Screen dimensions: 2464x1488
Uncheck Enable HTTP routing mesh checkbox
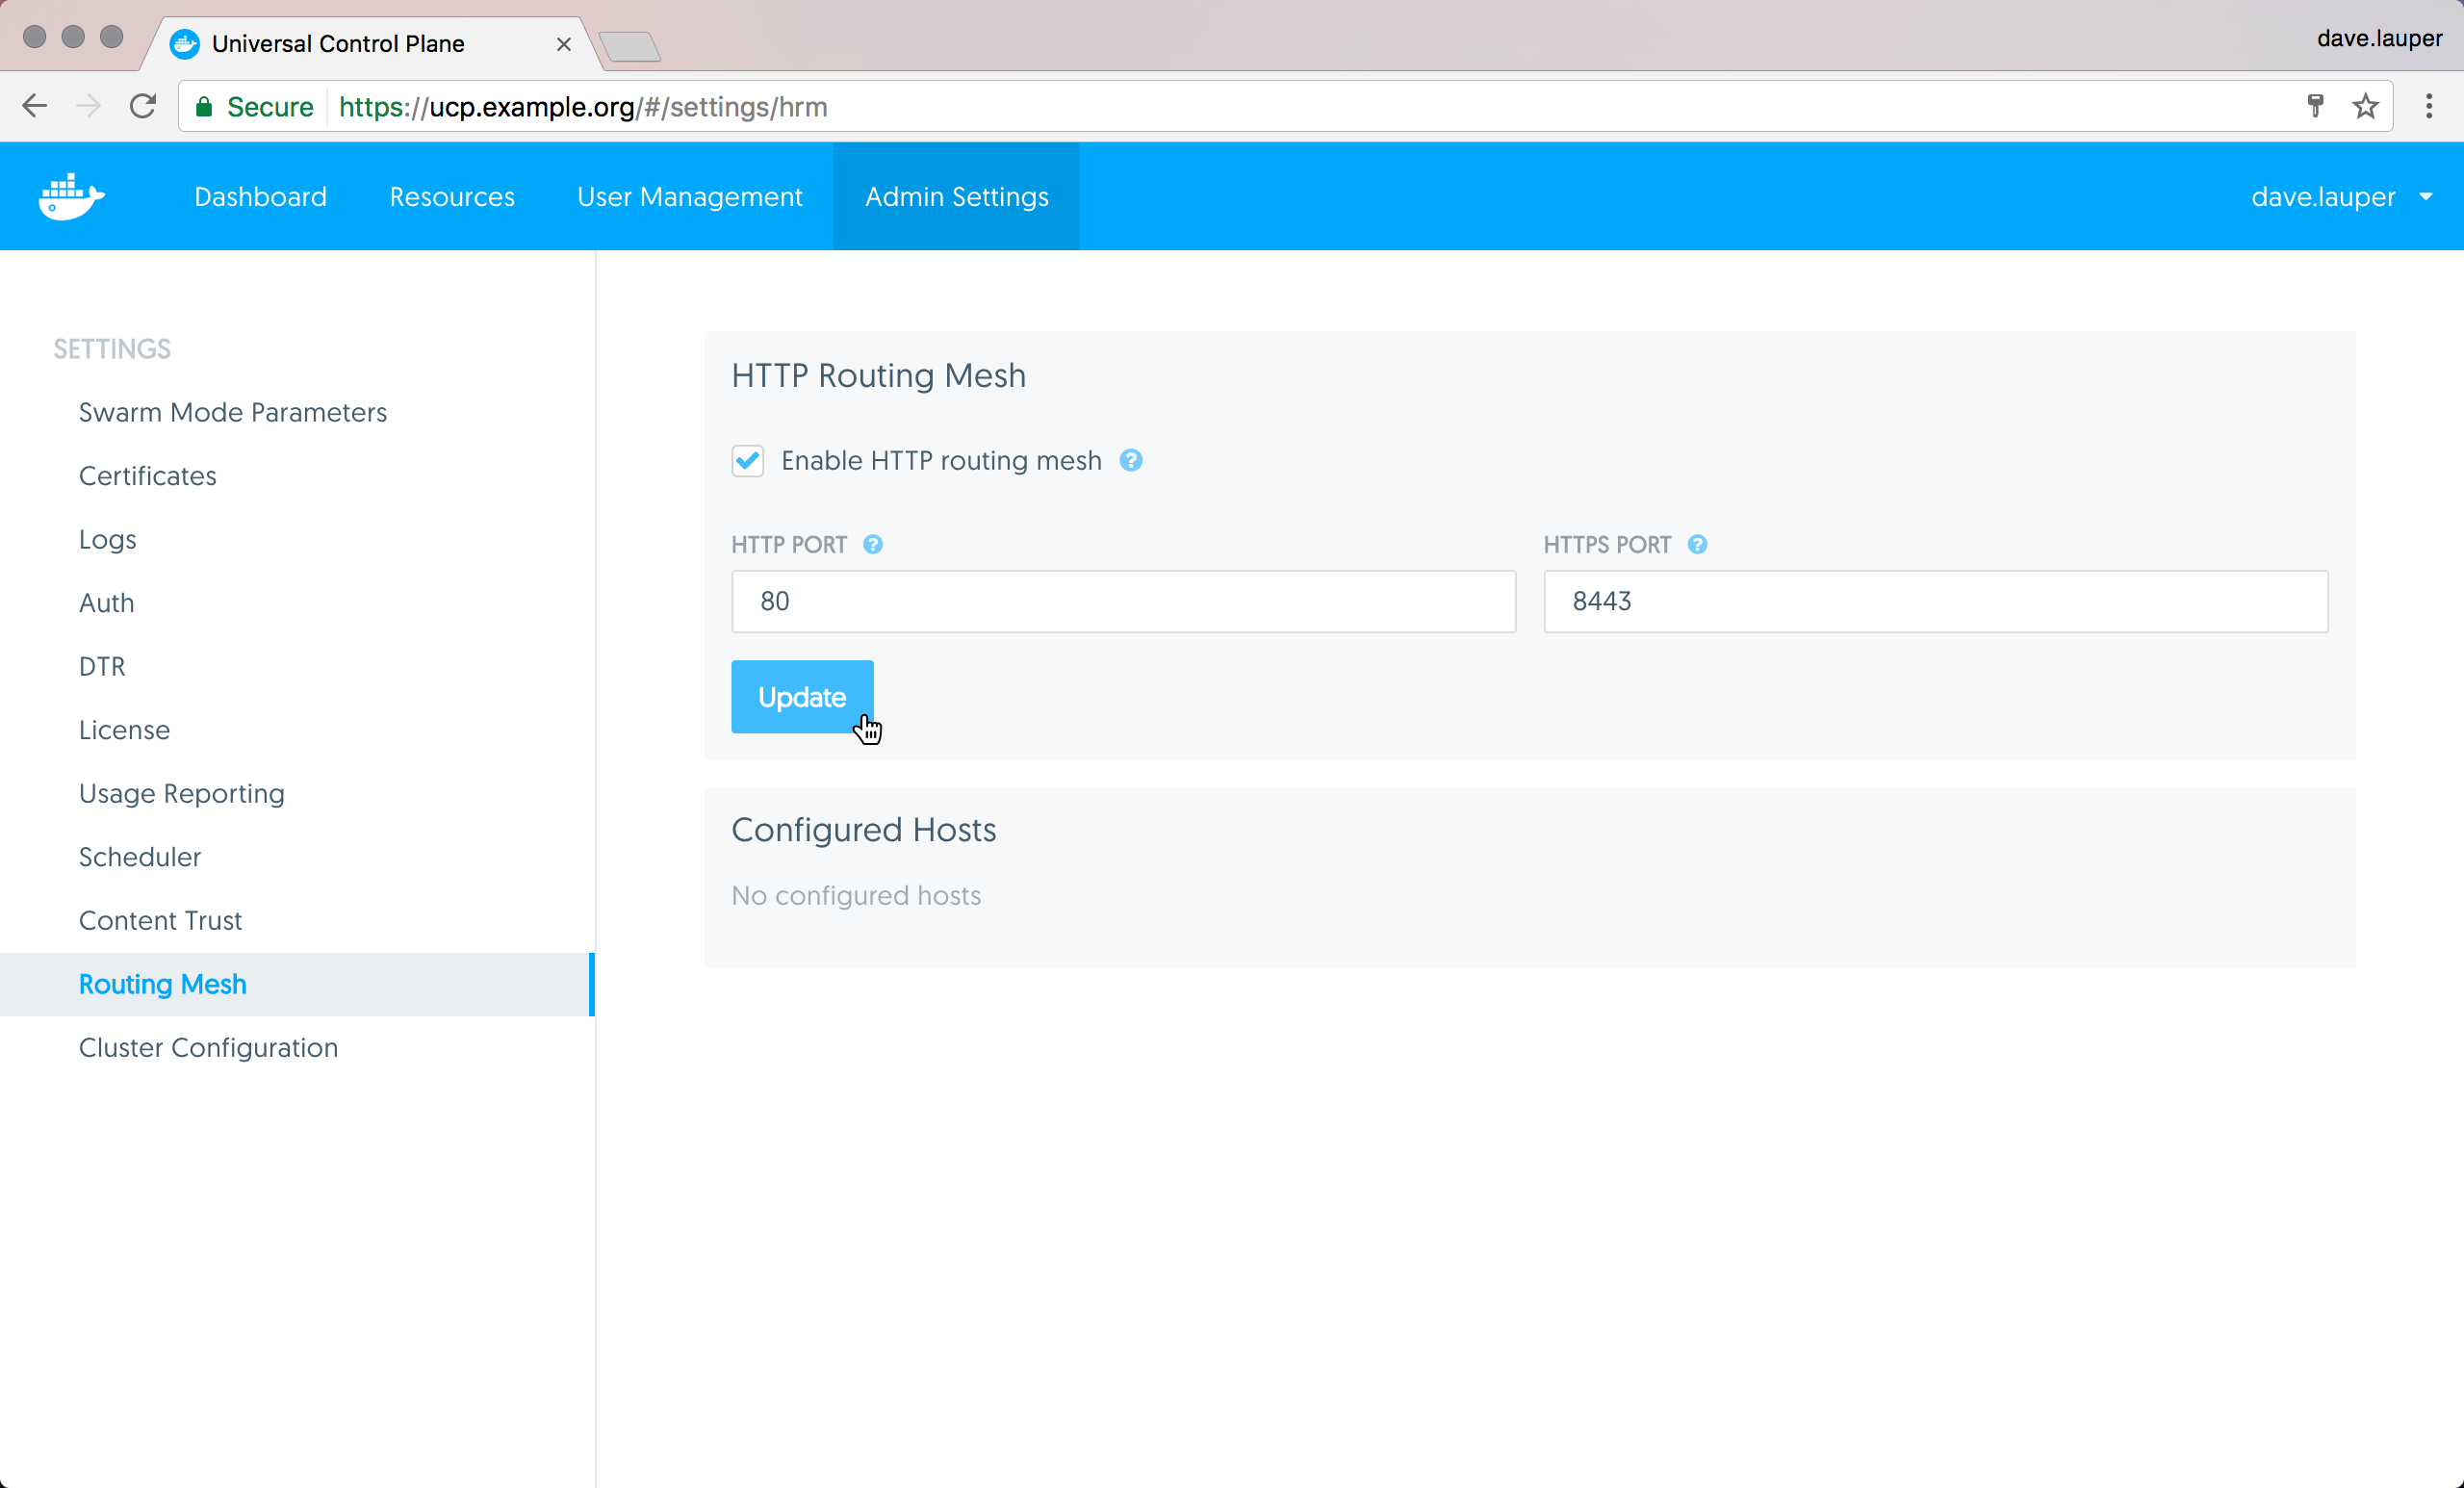click(748, 461)
